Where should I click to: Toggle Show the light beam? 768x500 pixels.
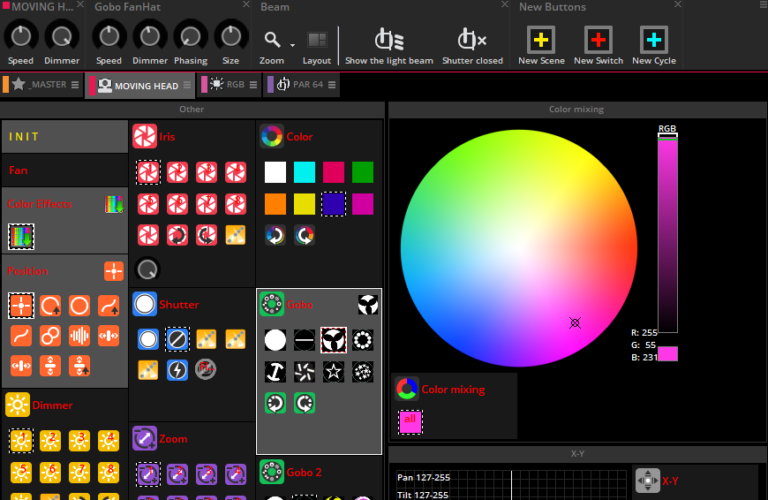[x=389, y=46]
